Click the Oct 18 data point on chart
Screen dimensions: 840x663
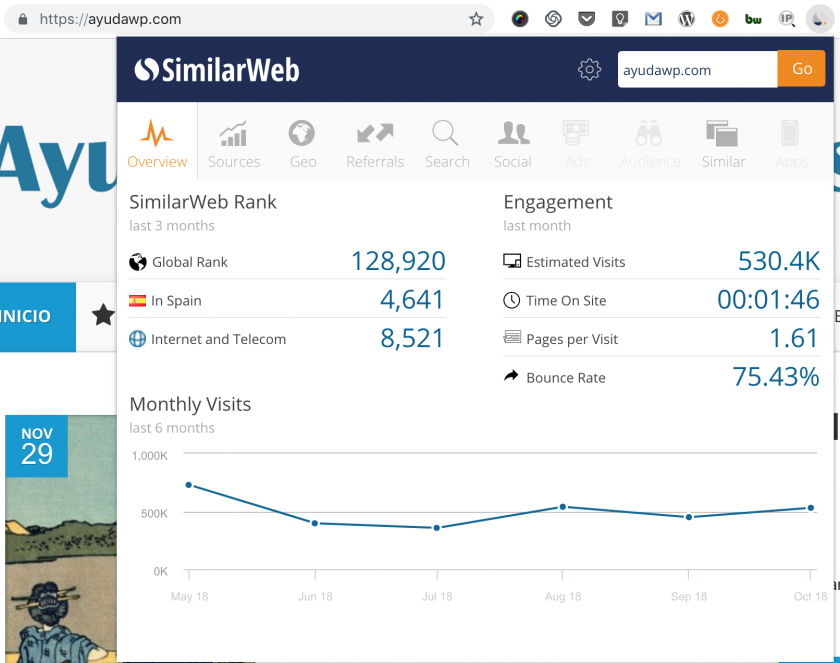click(811, 508)
